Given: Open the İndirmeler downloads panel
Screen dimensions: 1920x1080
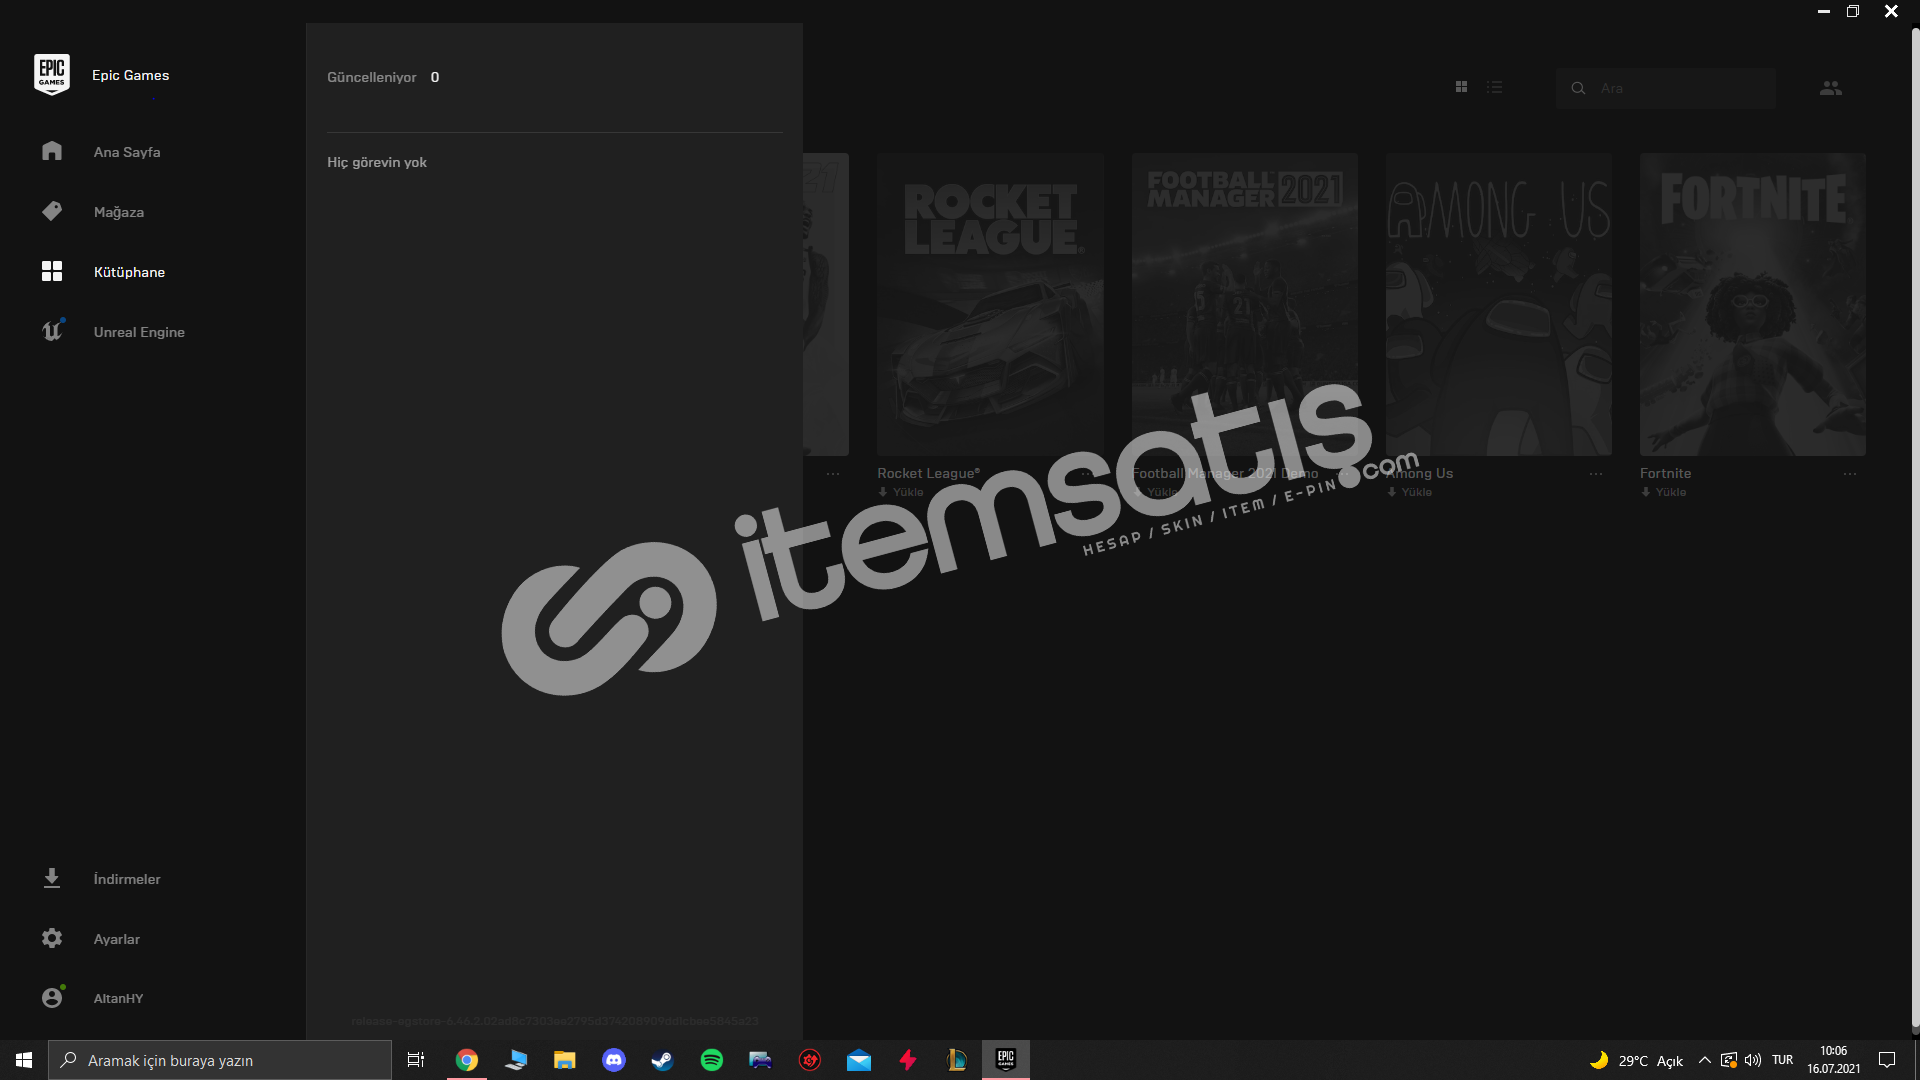Looking at the screenshot, I should [127, 879].
